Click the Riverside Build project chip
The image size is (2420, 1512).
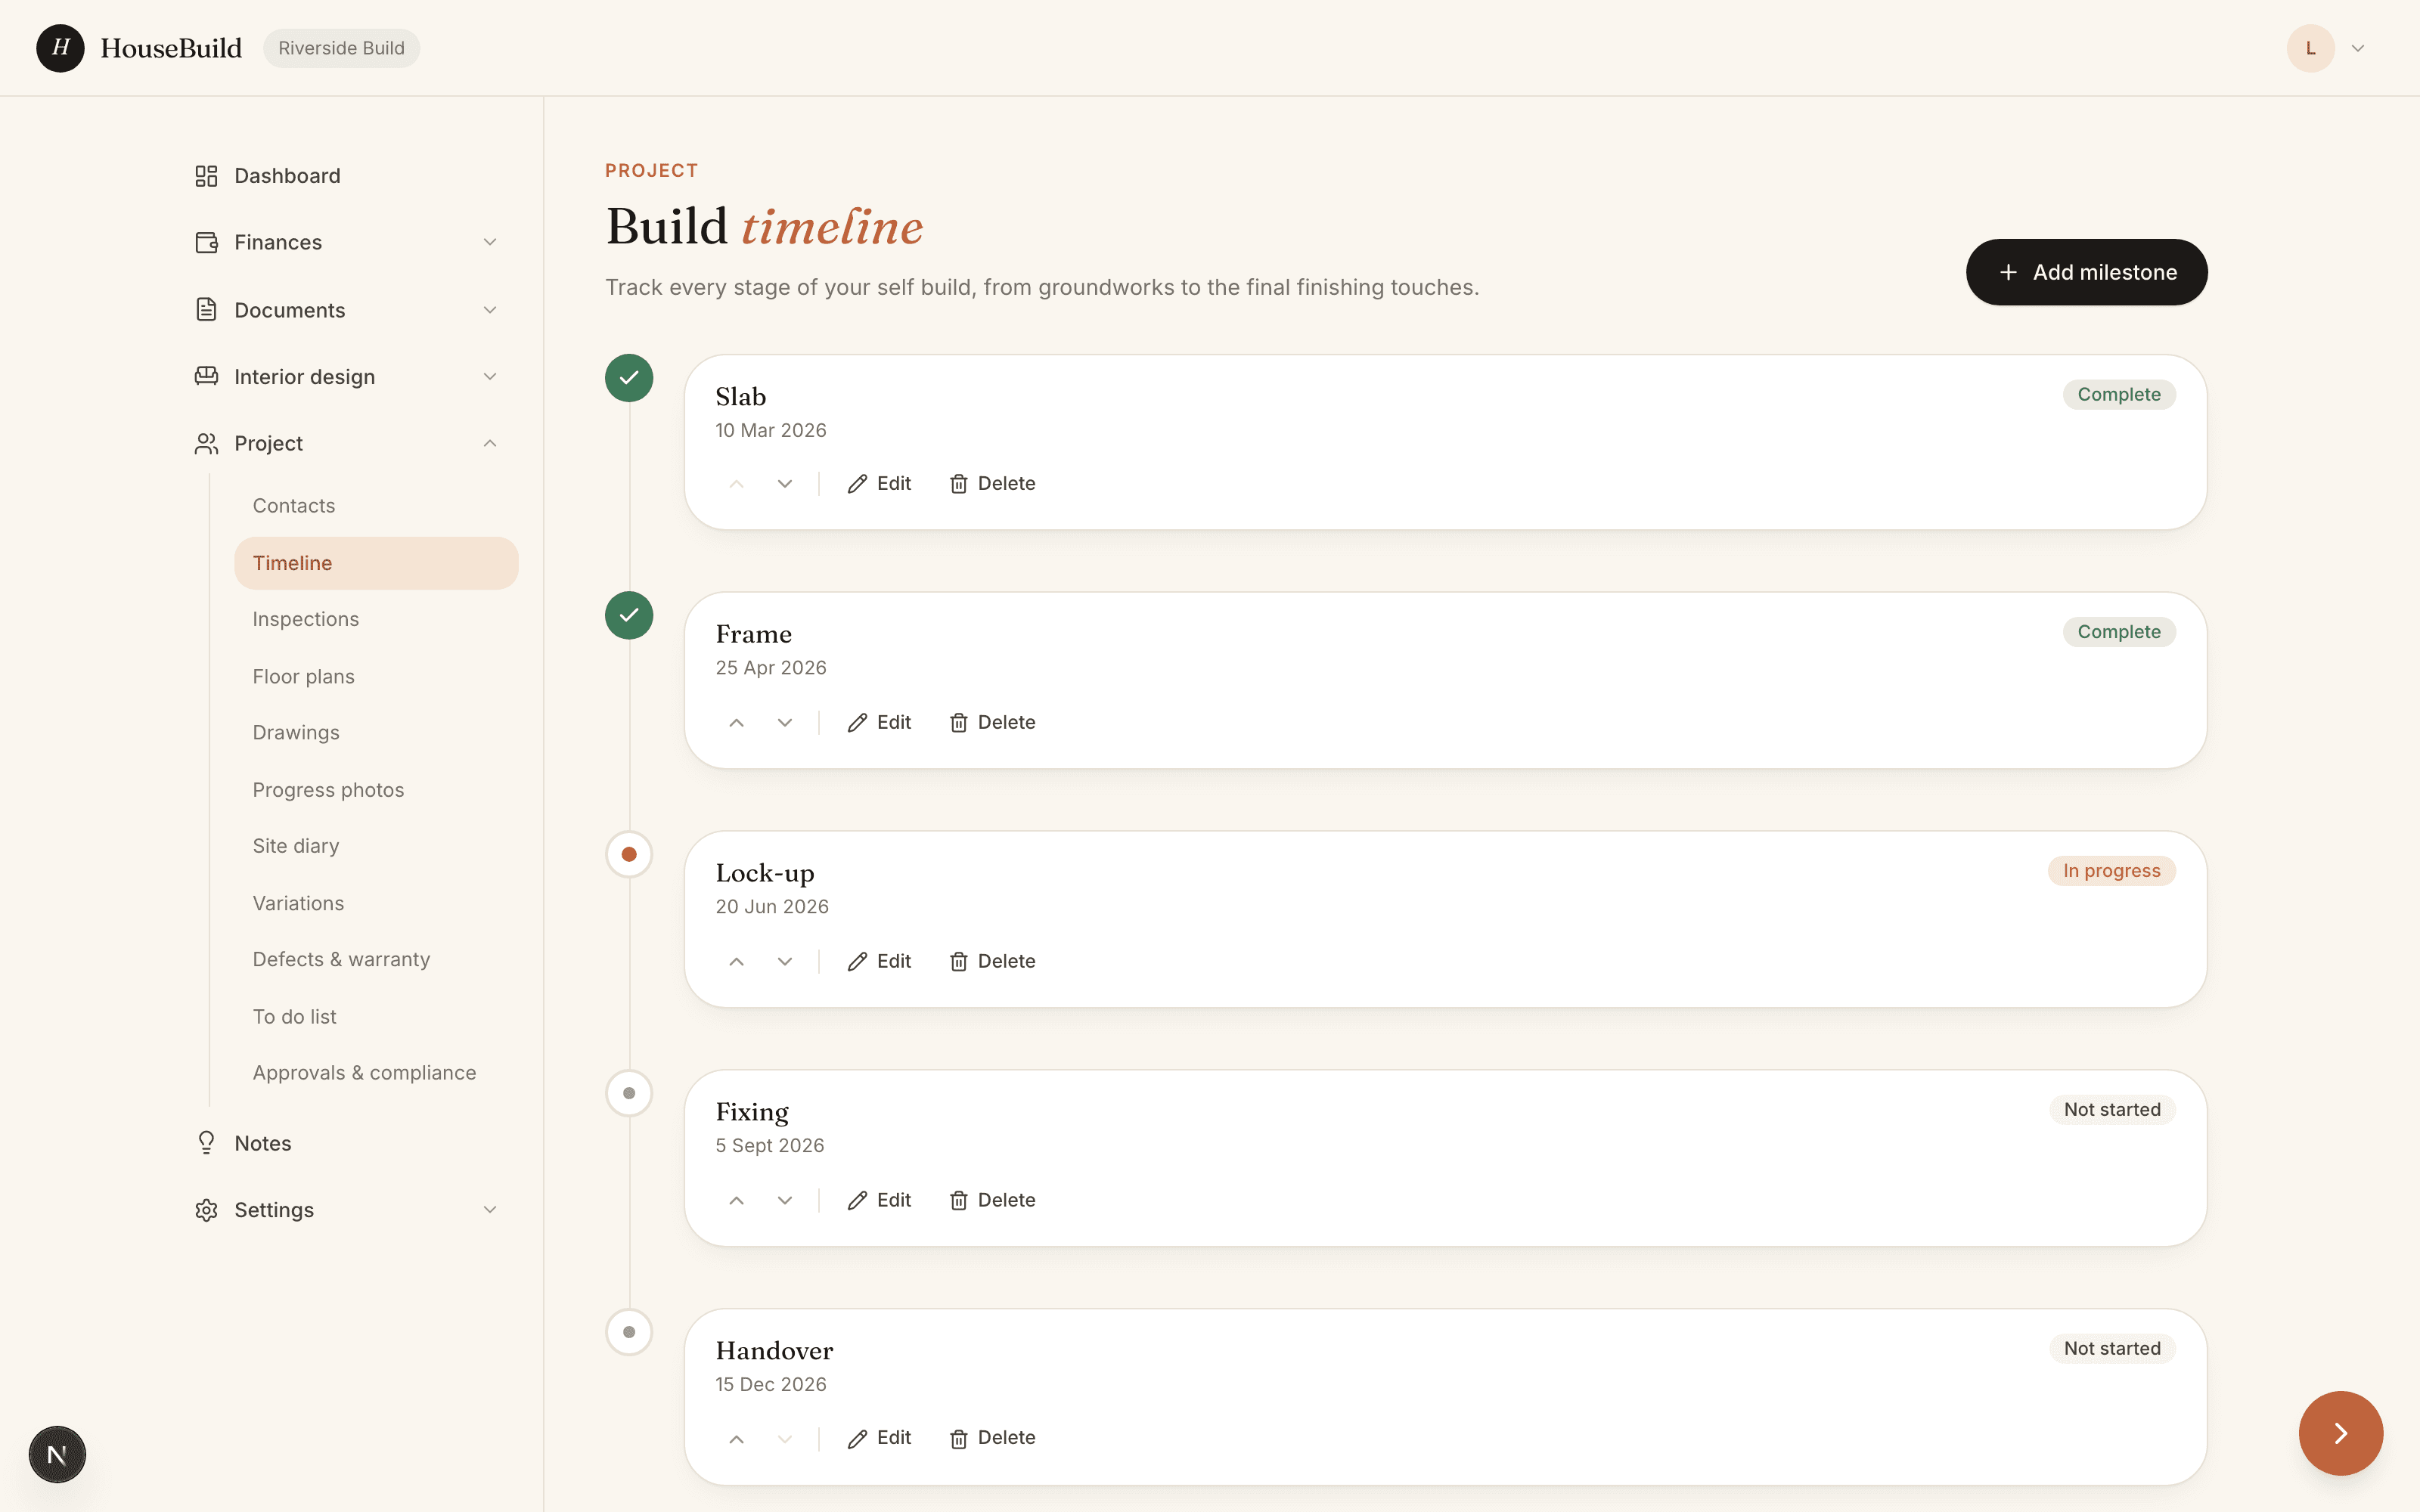pyautogui.click(x=341, y=48)
